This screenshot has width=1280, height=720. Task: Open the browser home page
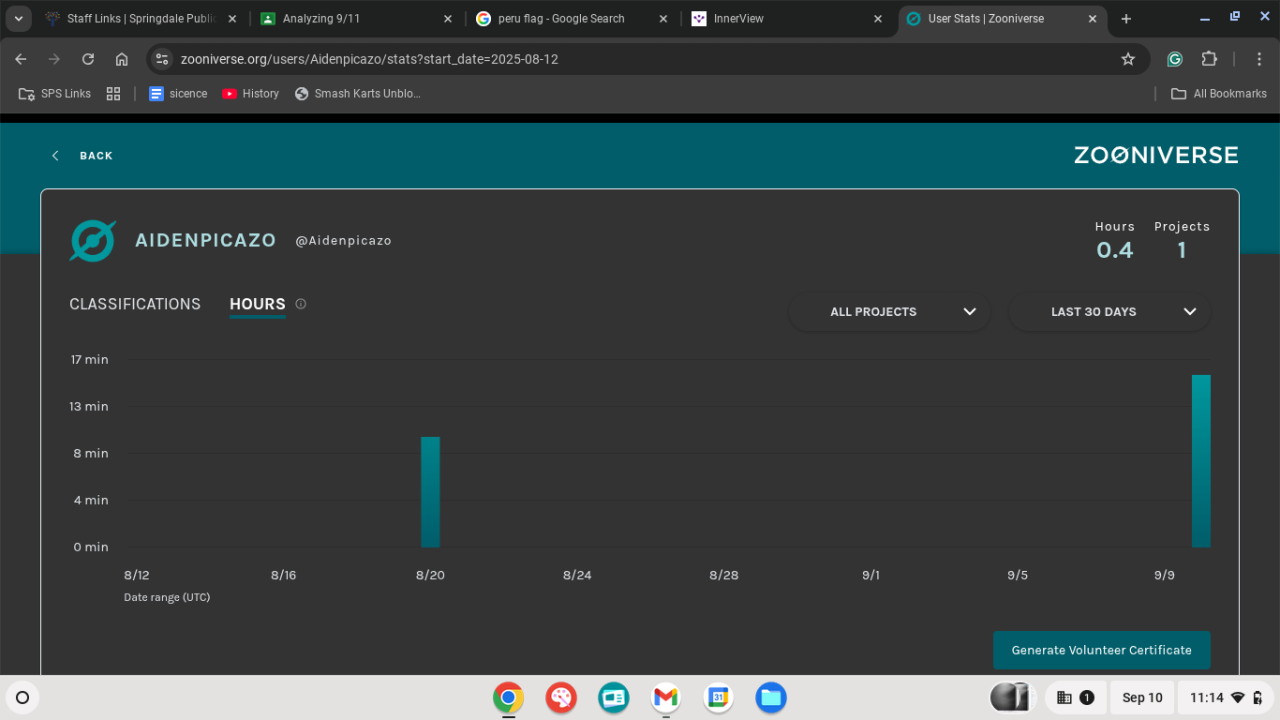coord(122,59)
